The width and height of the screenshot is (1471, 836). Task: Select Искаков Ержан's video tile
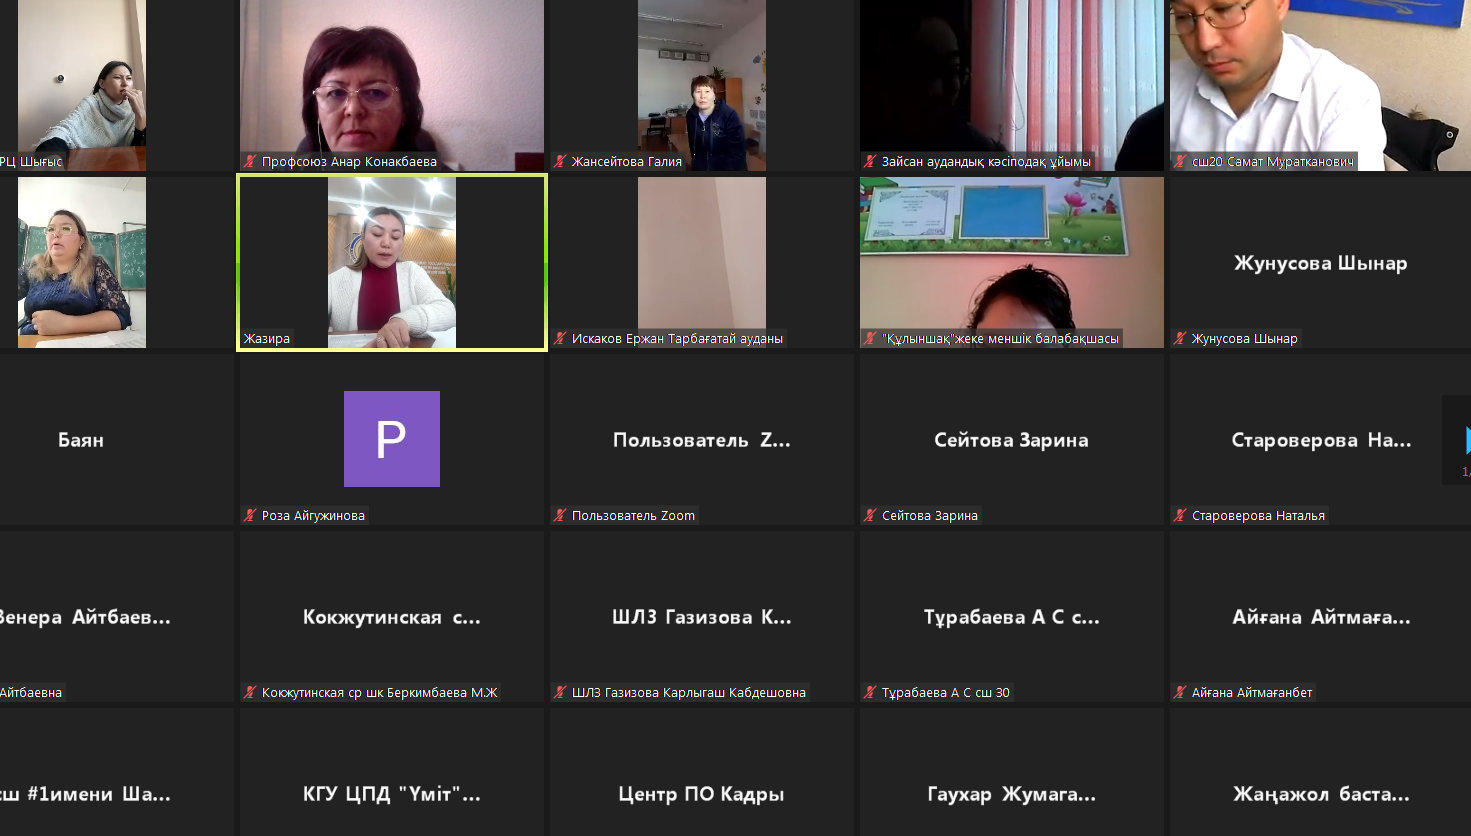click(x=702, y=263)
